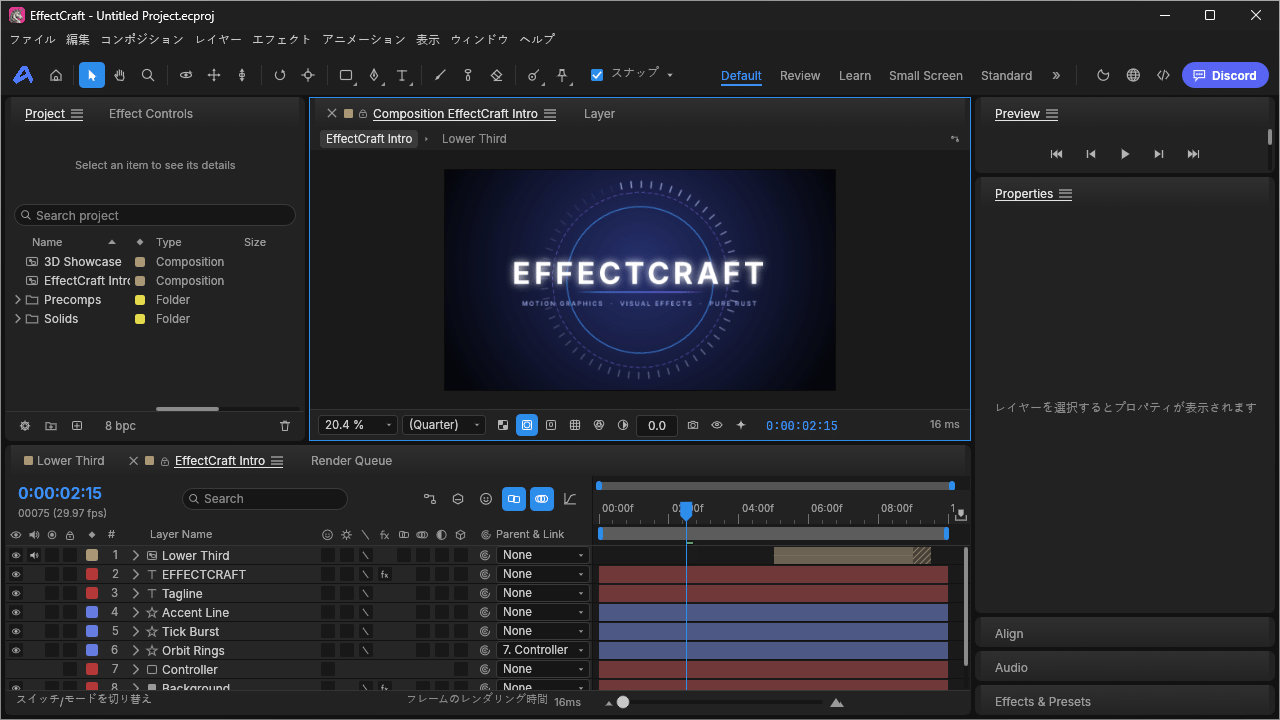Image resolution: width=1280 pixels, height=720 pixels.
Task: Open the エフェクト menu
Action: click(282, 39)
